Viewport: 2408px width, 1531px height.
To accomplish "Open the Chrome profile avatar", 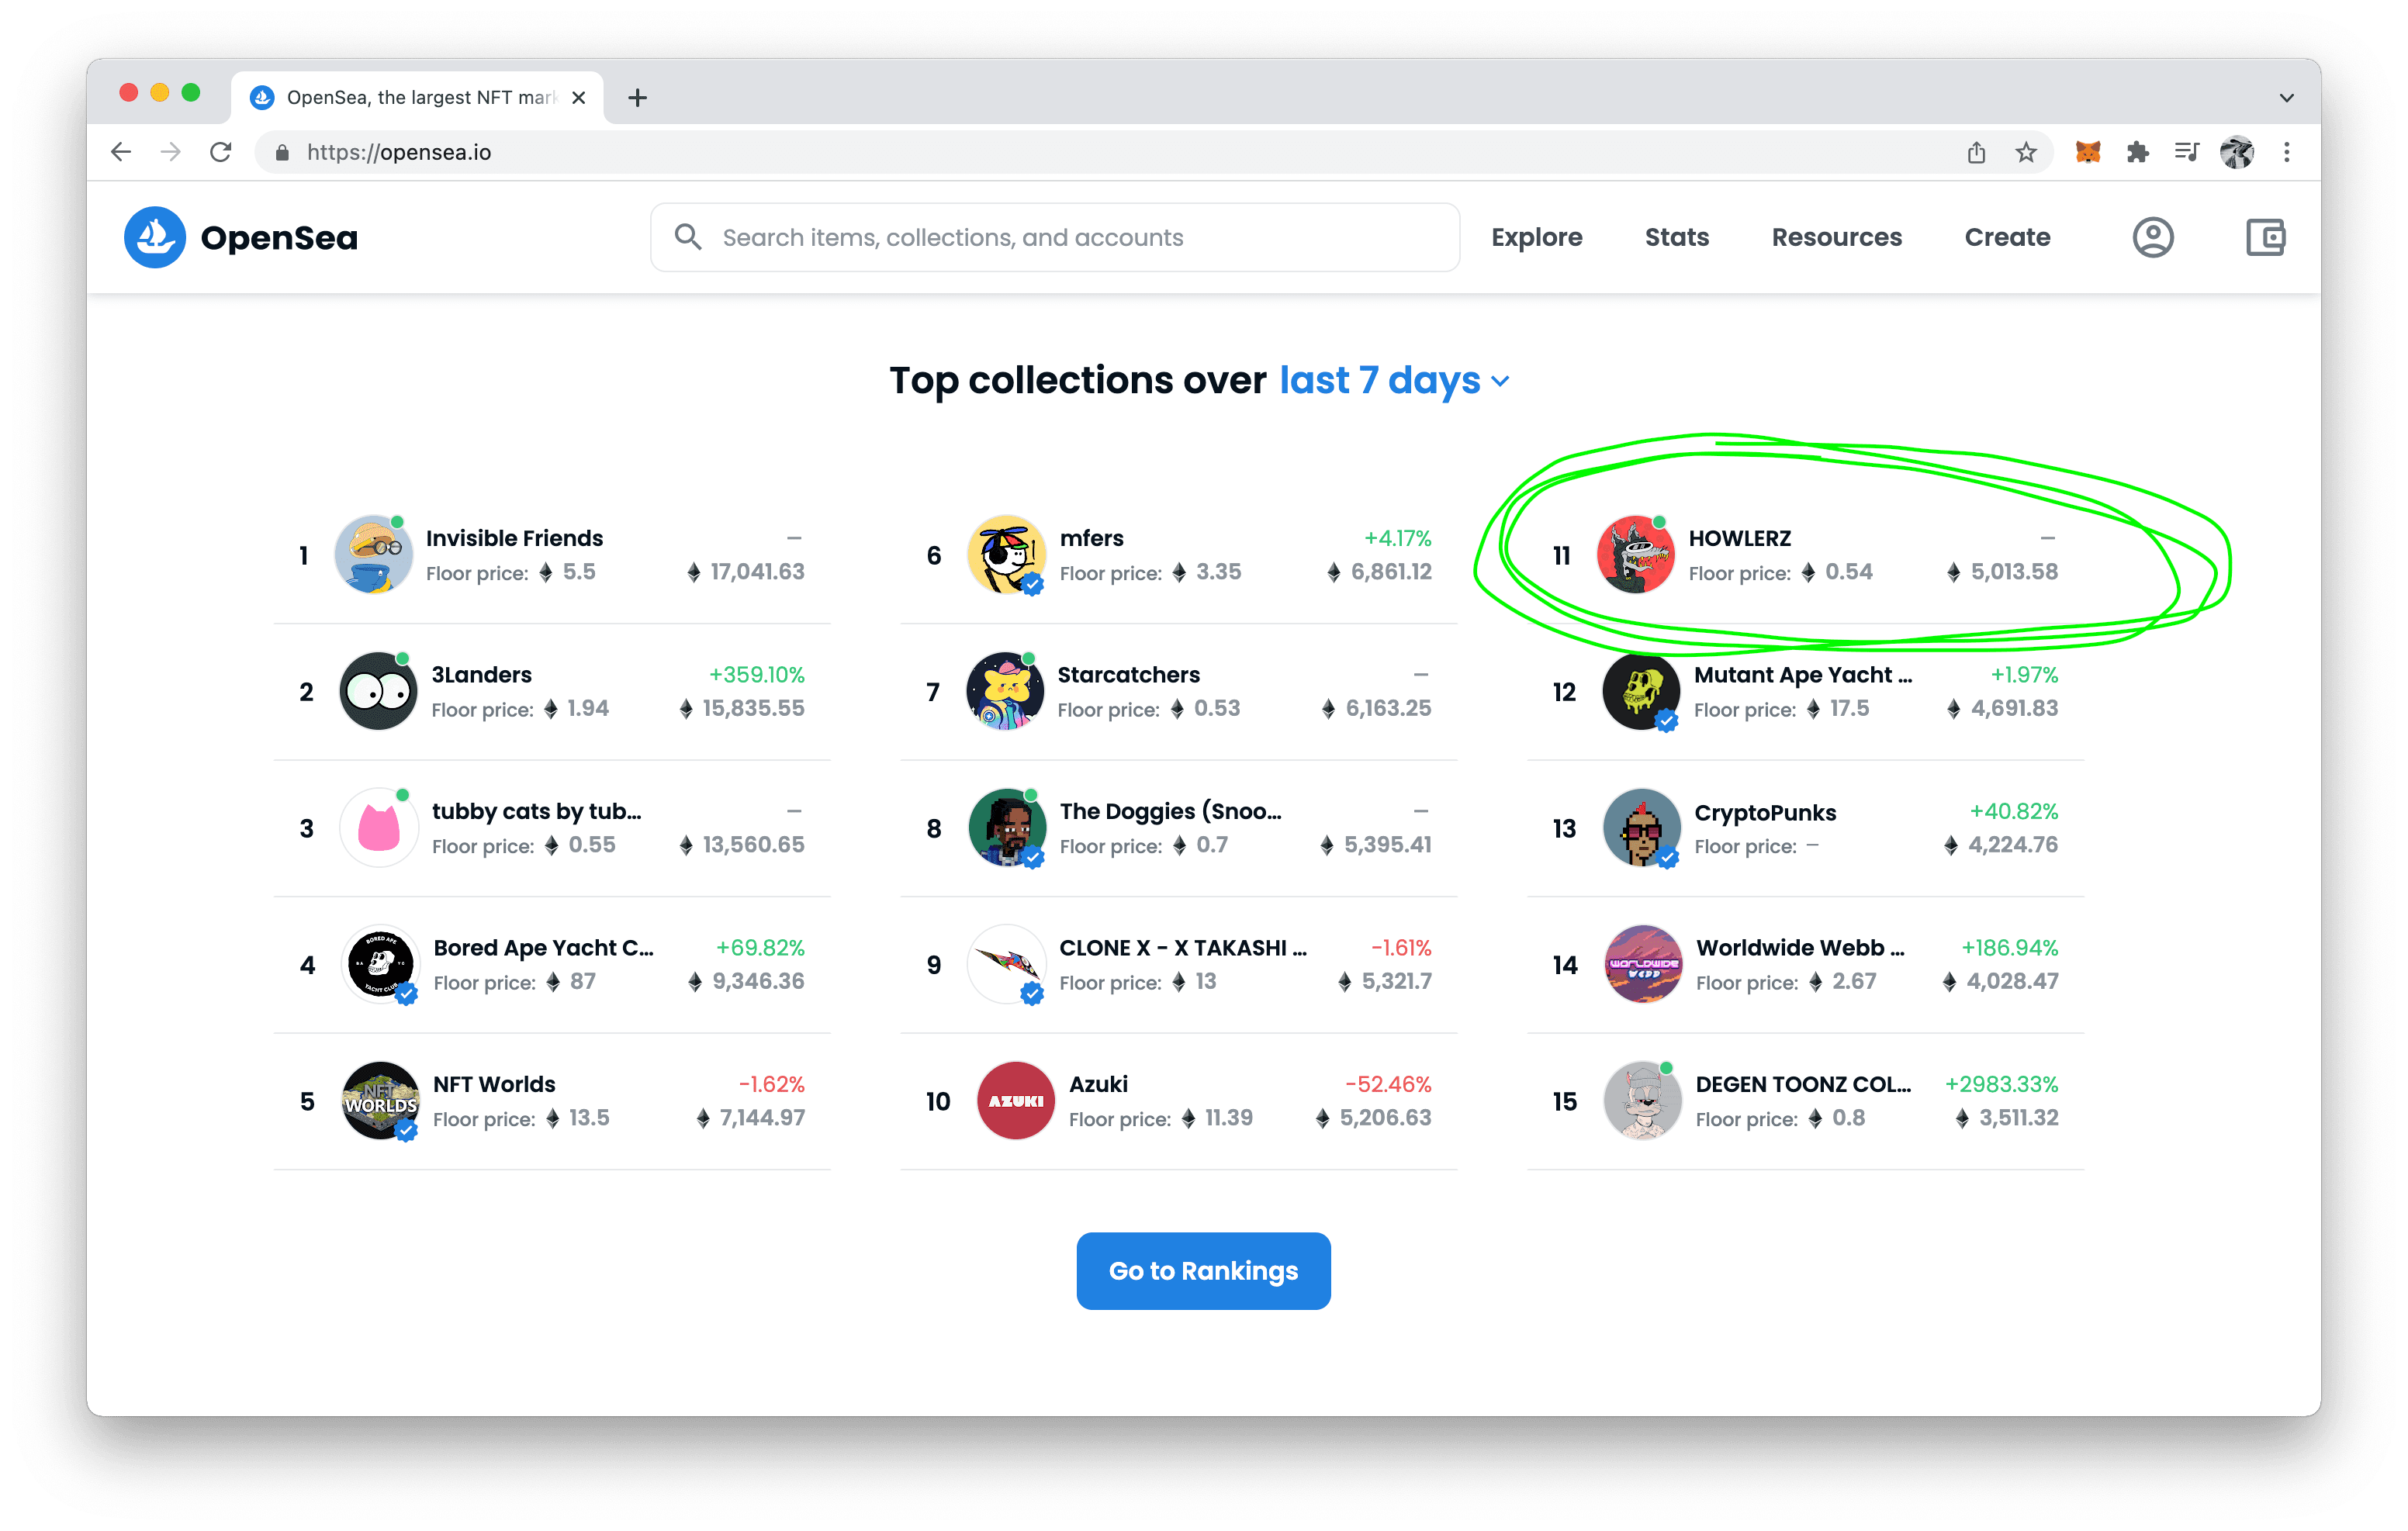I will point(2237,152).
